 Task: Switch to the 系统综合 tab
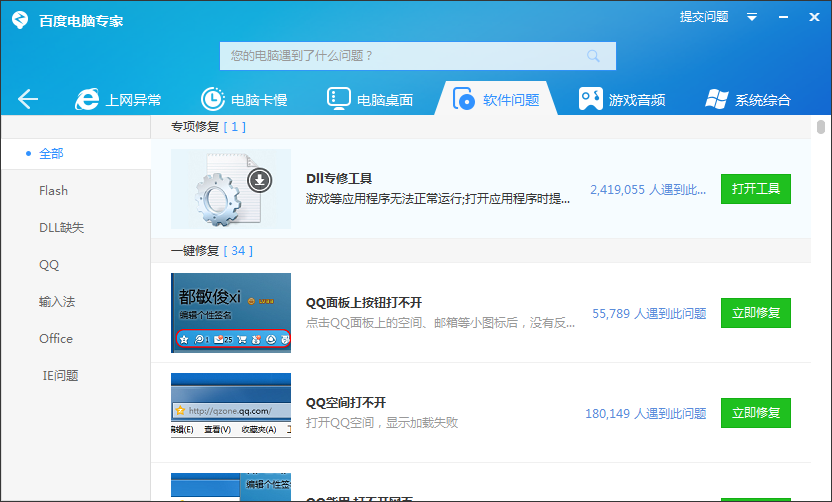748,99
